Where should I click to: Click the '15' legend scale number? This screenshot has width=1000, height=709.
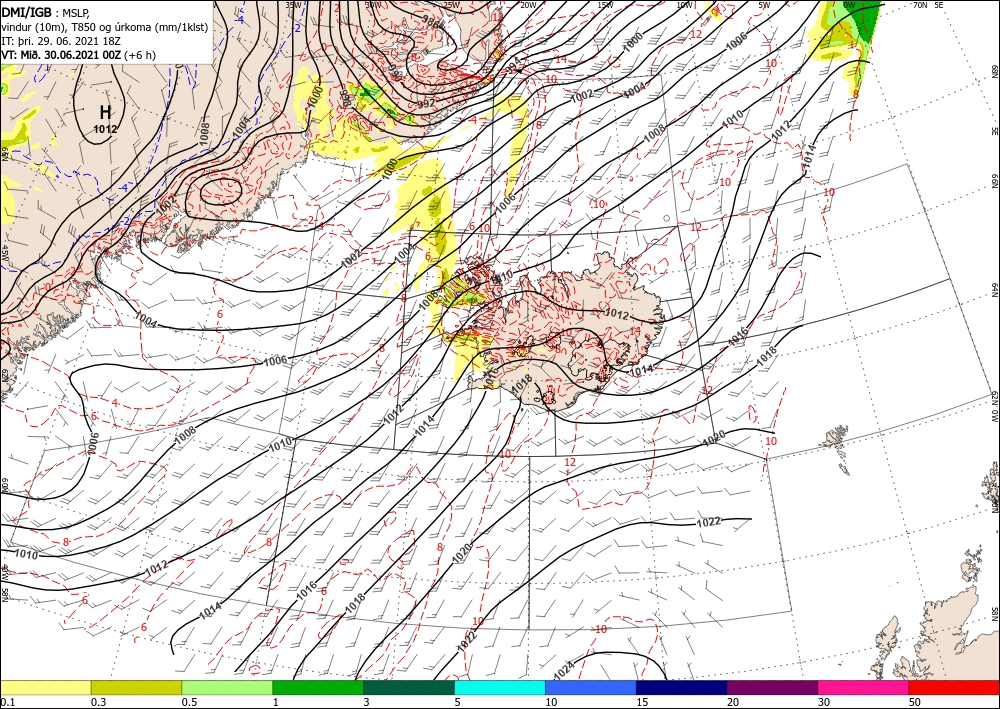coord(642,702)
